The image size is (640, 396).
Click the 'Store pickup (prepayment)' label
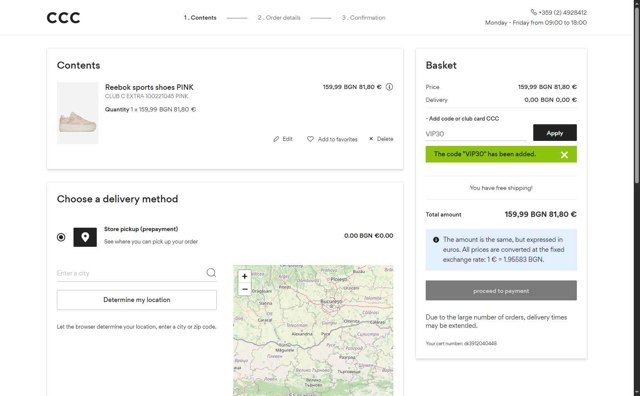[141, 229]
